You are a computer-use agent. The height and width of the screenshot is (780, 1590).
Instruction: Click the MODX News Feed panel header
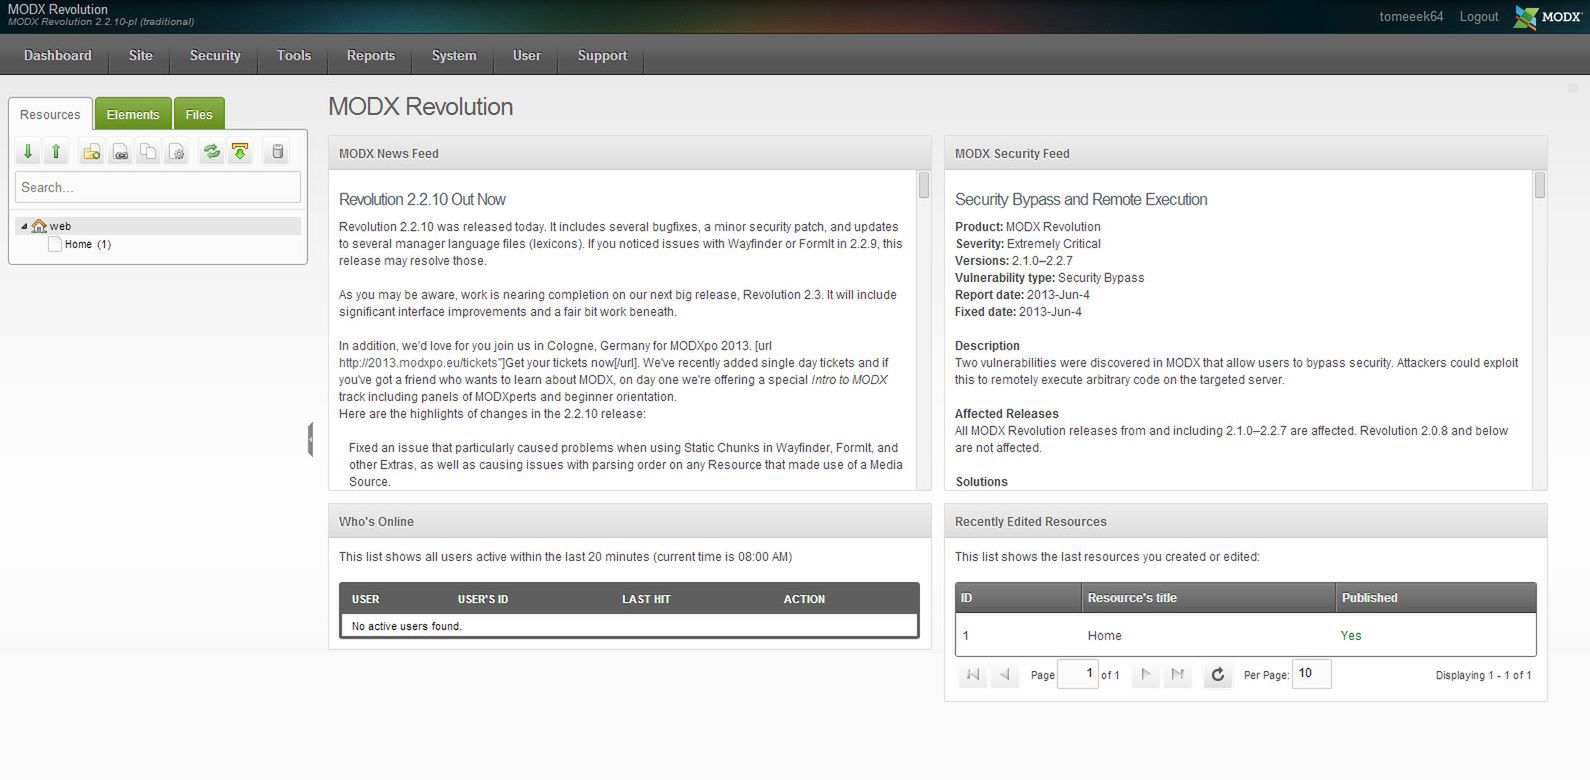click(x=630, y=153)
